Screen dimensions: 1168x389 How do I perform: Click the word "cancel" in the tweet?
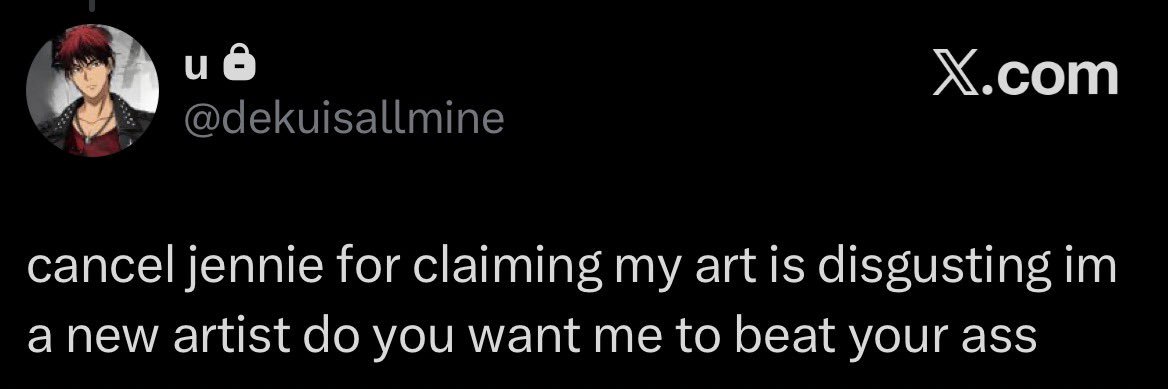click(104, 268)
